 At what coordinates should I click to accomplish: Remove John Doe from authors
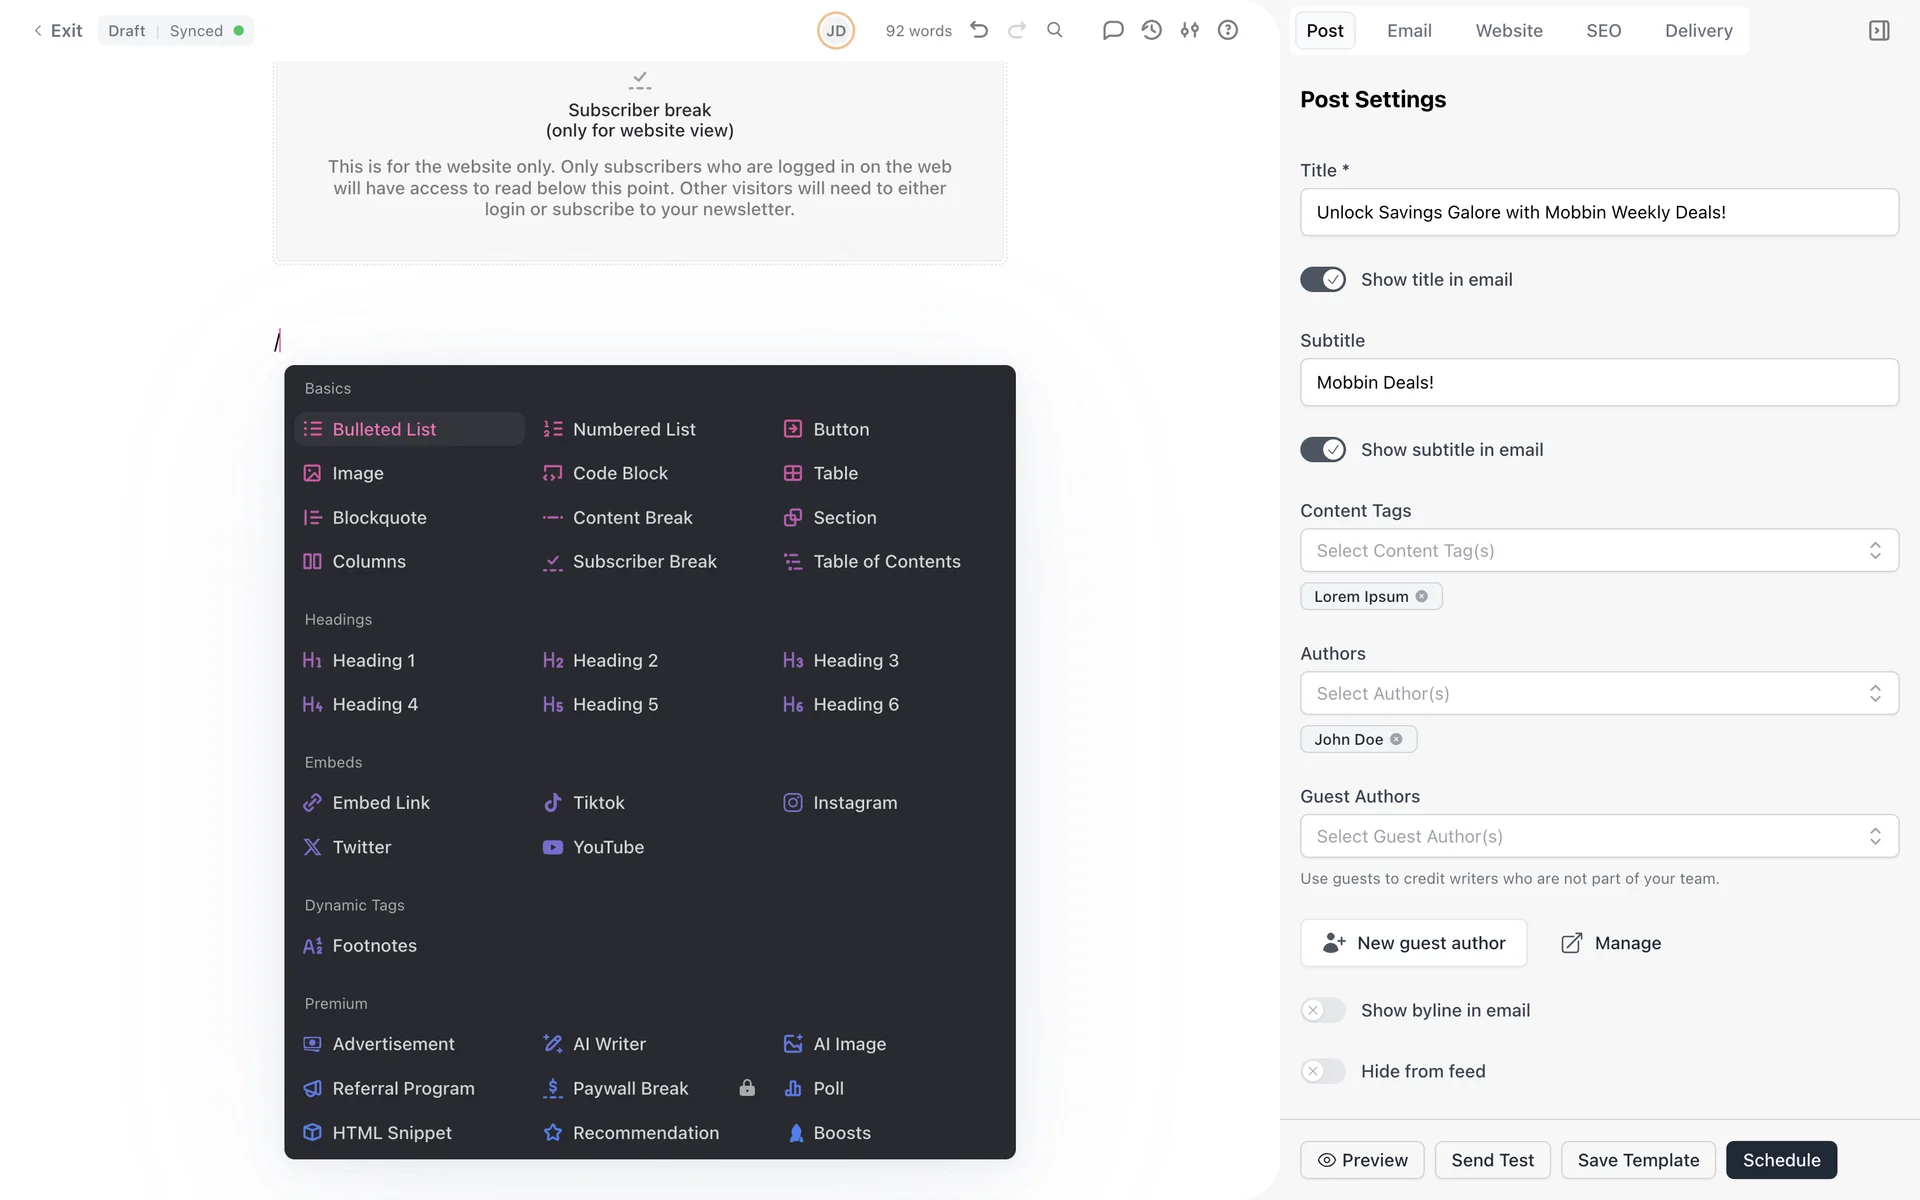tap(1396, 739)
